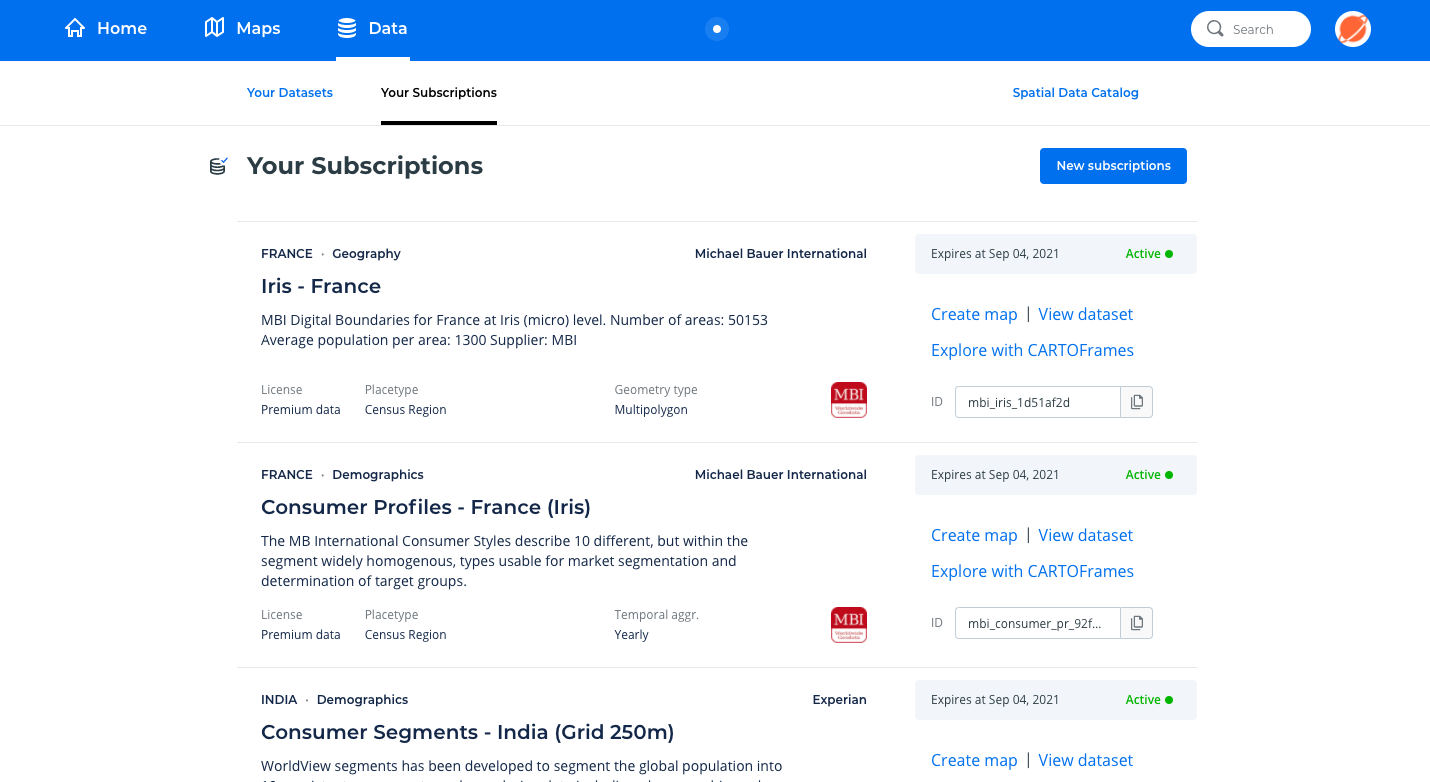
Task: View dataset for Consumer Profiles - France
Action: click(x=1085, y=535)
